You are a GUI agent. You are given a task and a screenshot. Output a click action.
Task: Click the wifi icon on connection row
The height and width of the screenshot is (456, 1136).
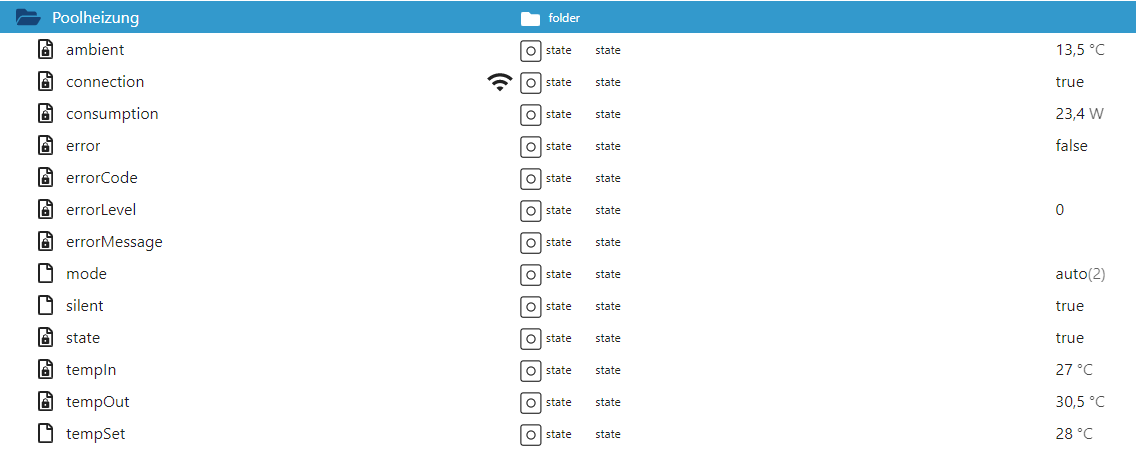pos(499,82)
